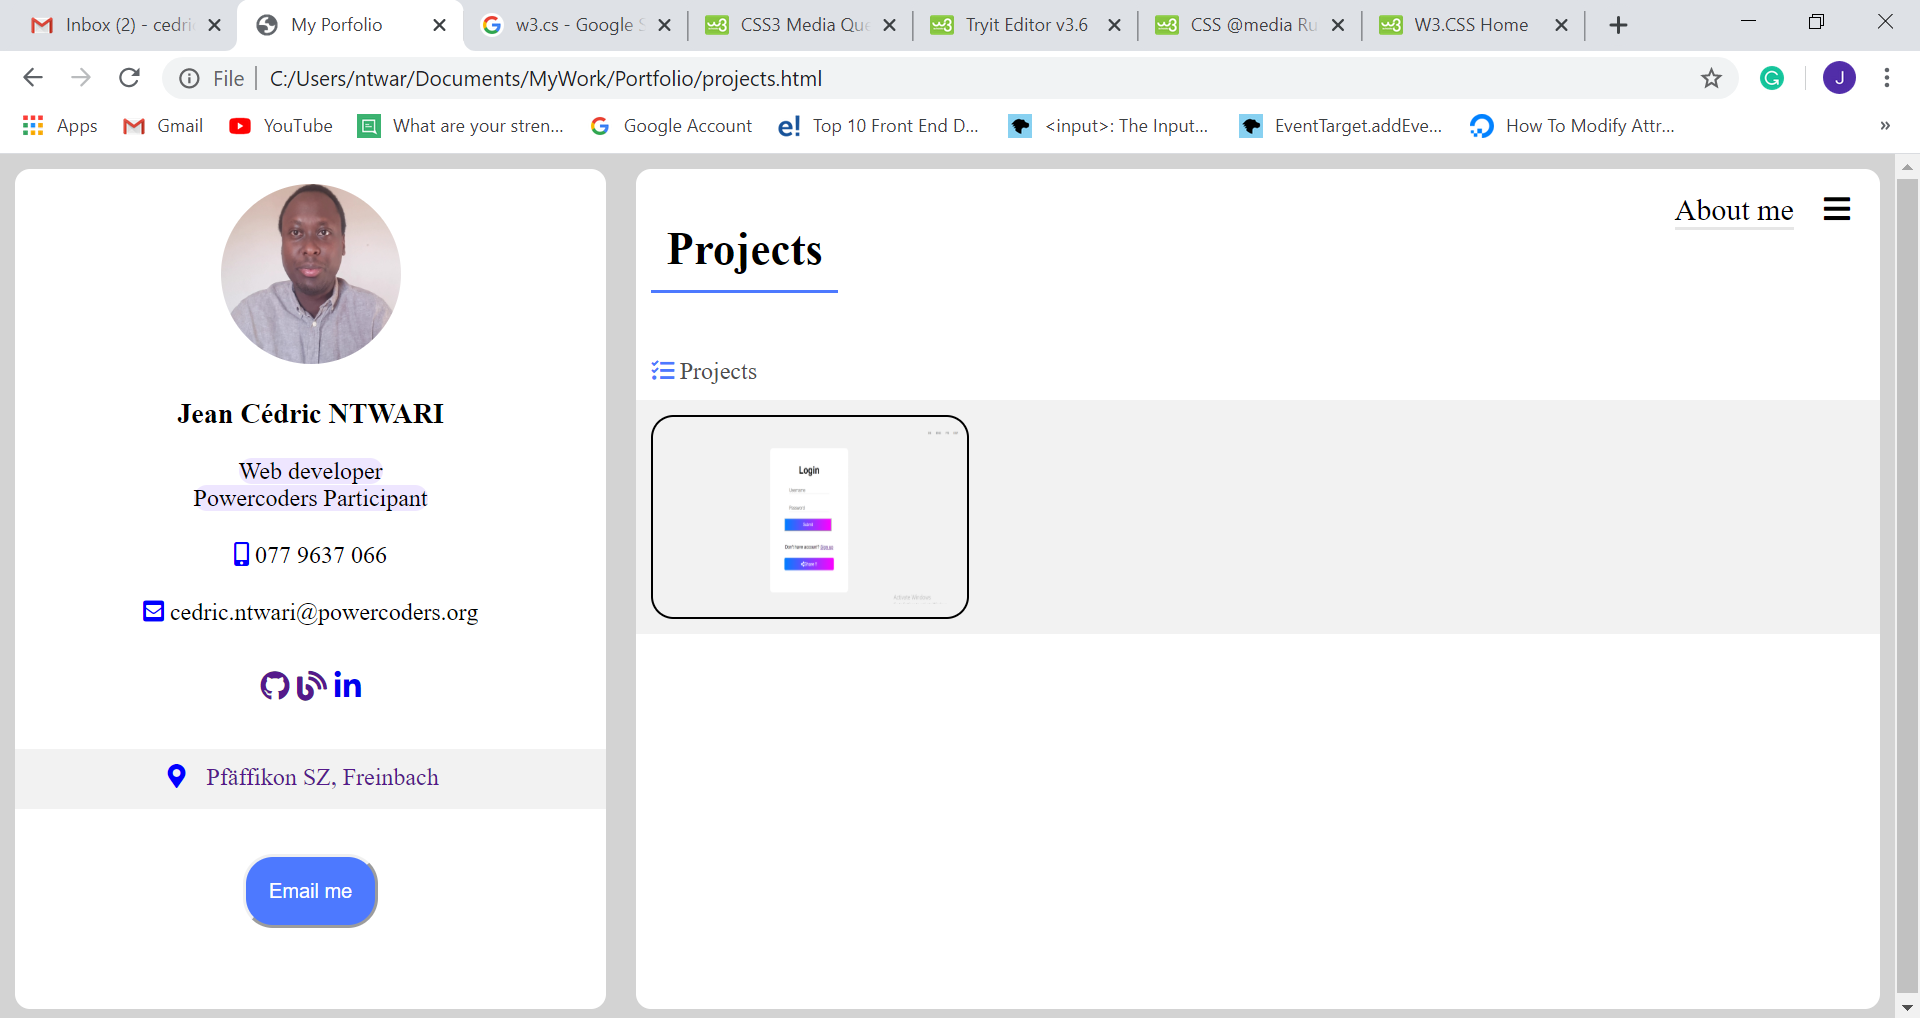Select the location pin beside Pfäffikon SZ

tap(176, 776)
